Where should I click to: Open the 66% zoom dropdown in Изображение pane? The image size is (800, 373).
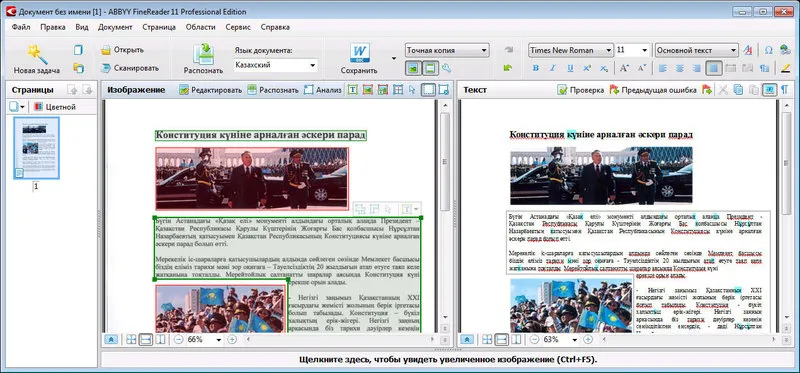[x=219, y=340]
